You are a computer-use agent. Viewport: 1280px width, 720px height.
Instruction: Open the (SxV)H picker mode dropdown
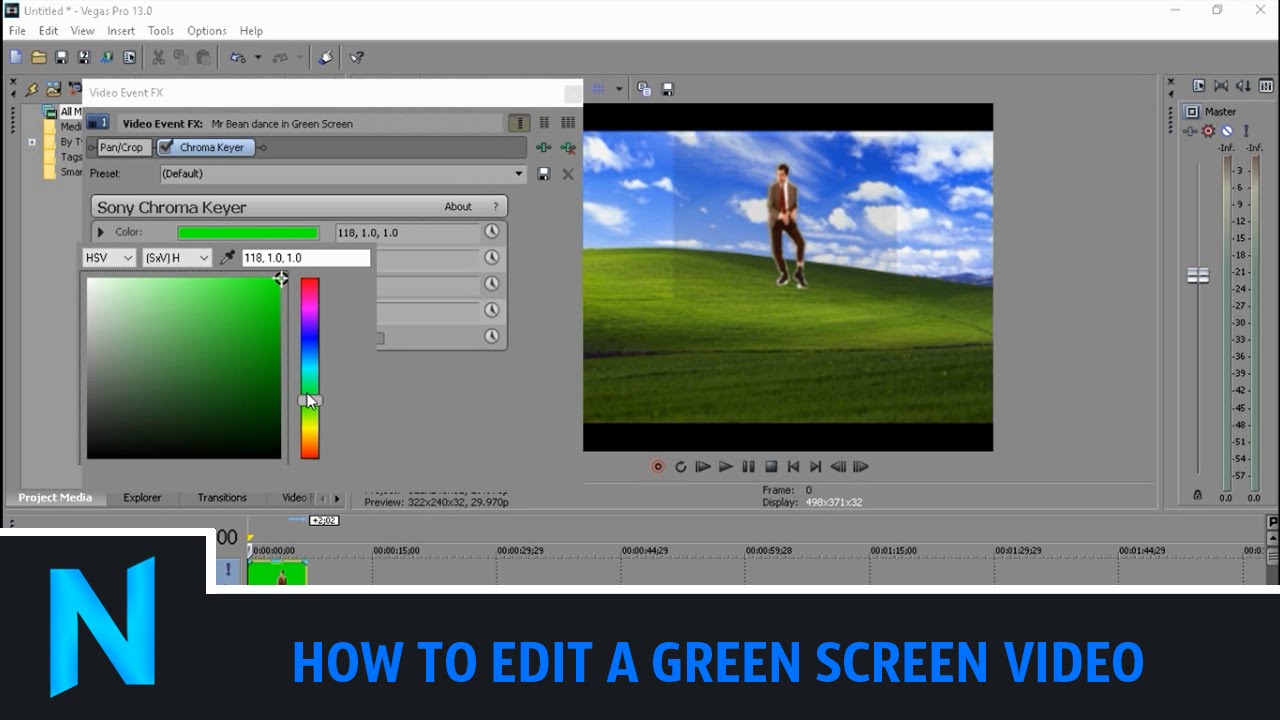177,258
